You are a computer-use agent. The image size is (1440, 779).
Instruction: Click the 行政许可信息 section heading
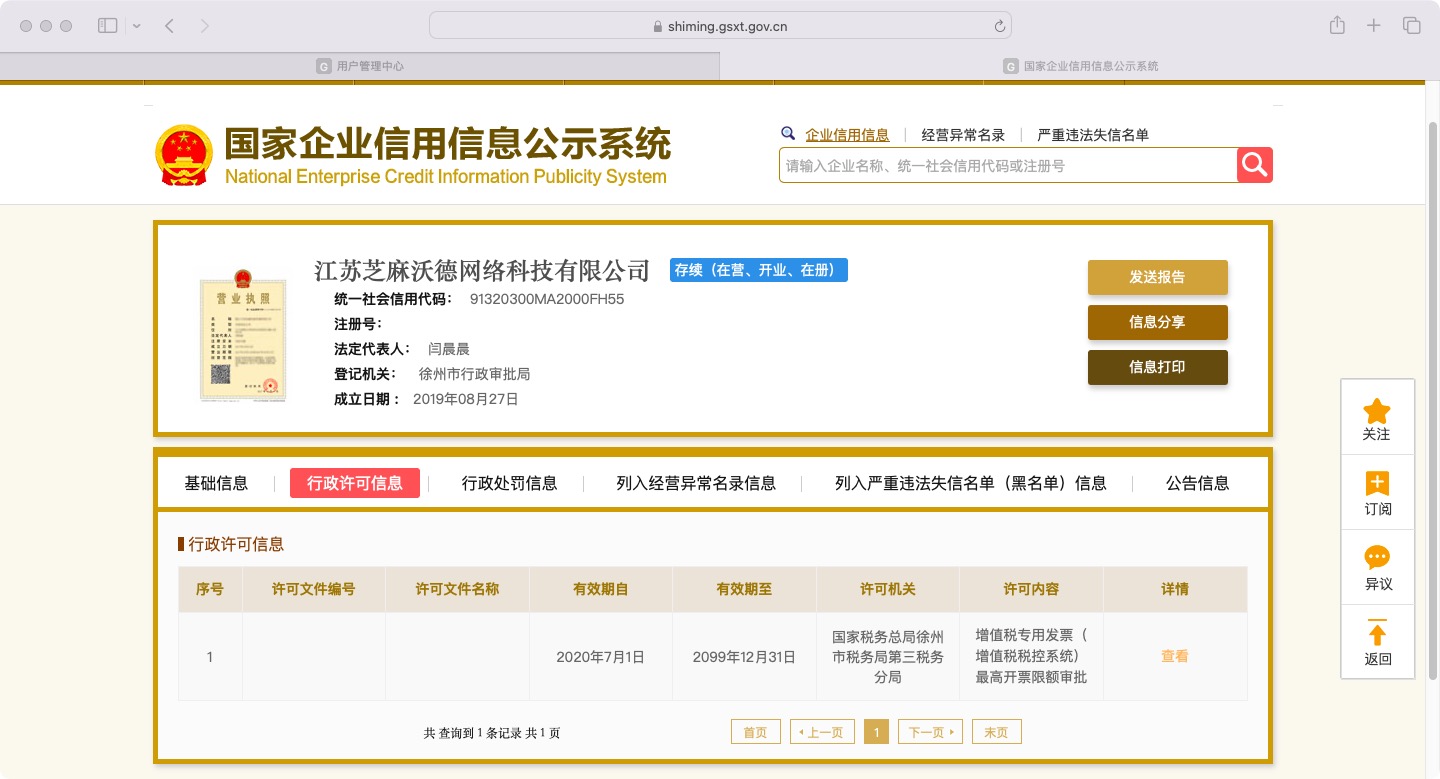(236, 544)
